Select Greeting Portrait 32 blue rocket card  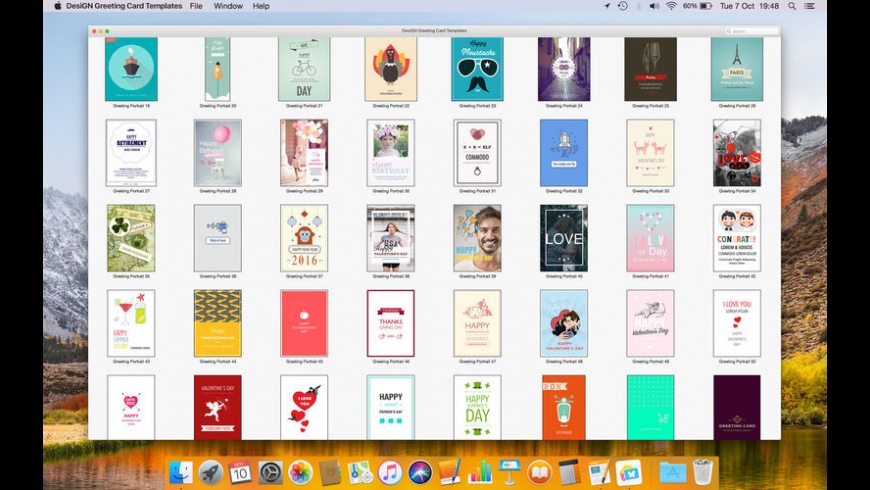[x=564, y=153]
